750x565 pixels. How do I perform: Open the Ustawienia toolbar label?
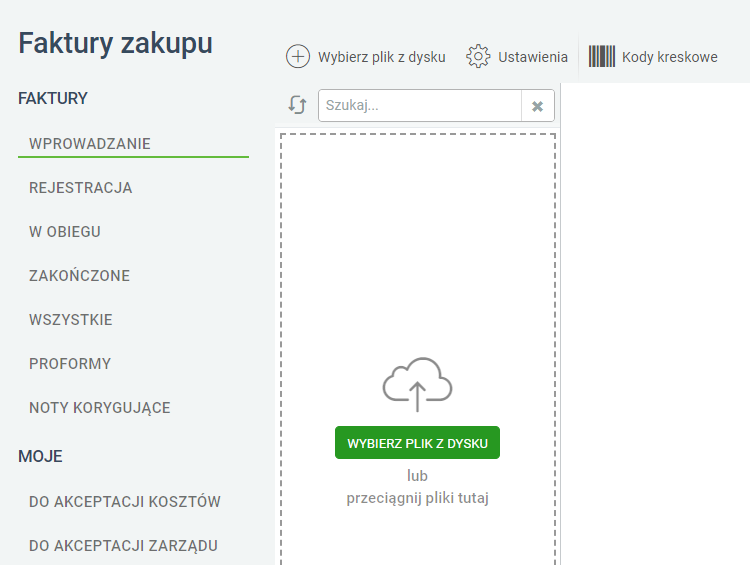(533, 57)
